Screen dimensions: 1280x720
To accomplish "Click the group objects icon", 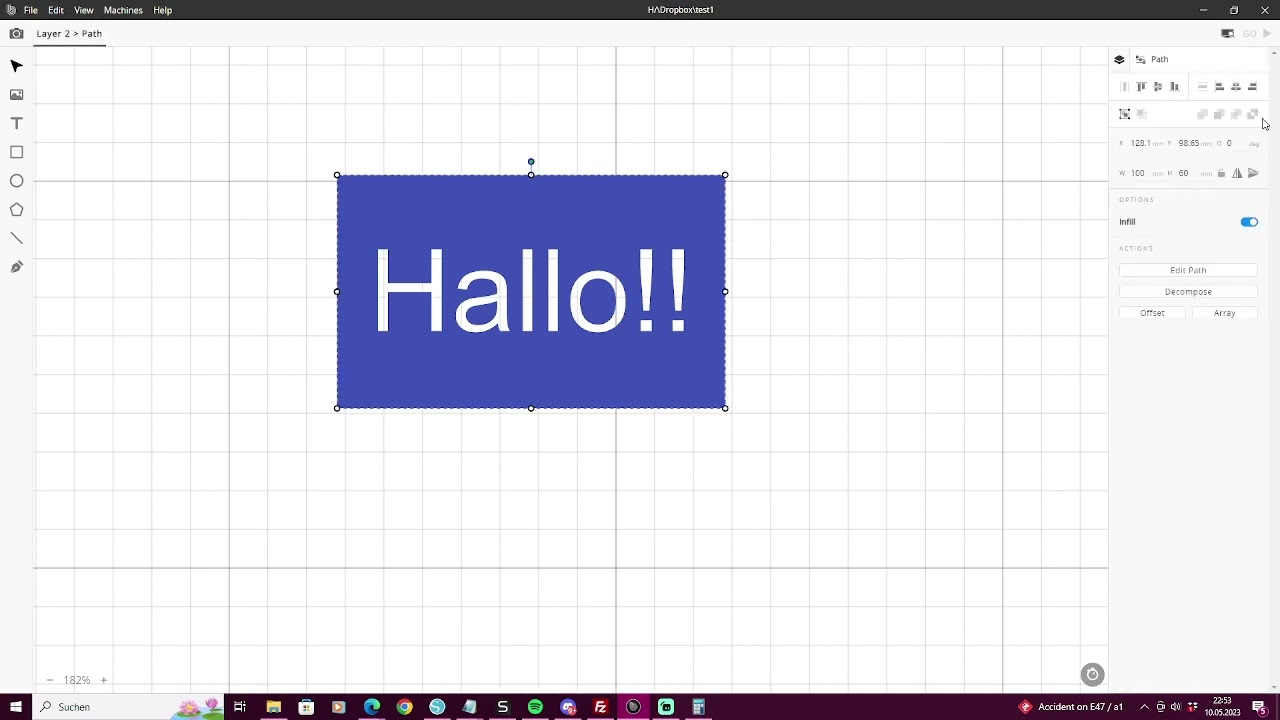I will [x=1125, y=114].
